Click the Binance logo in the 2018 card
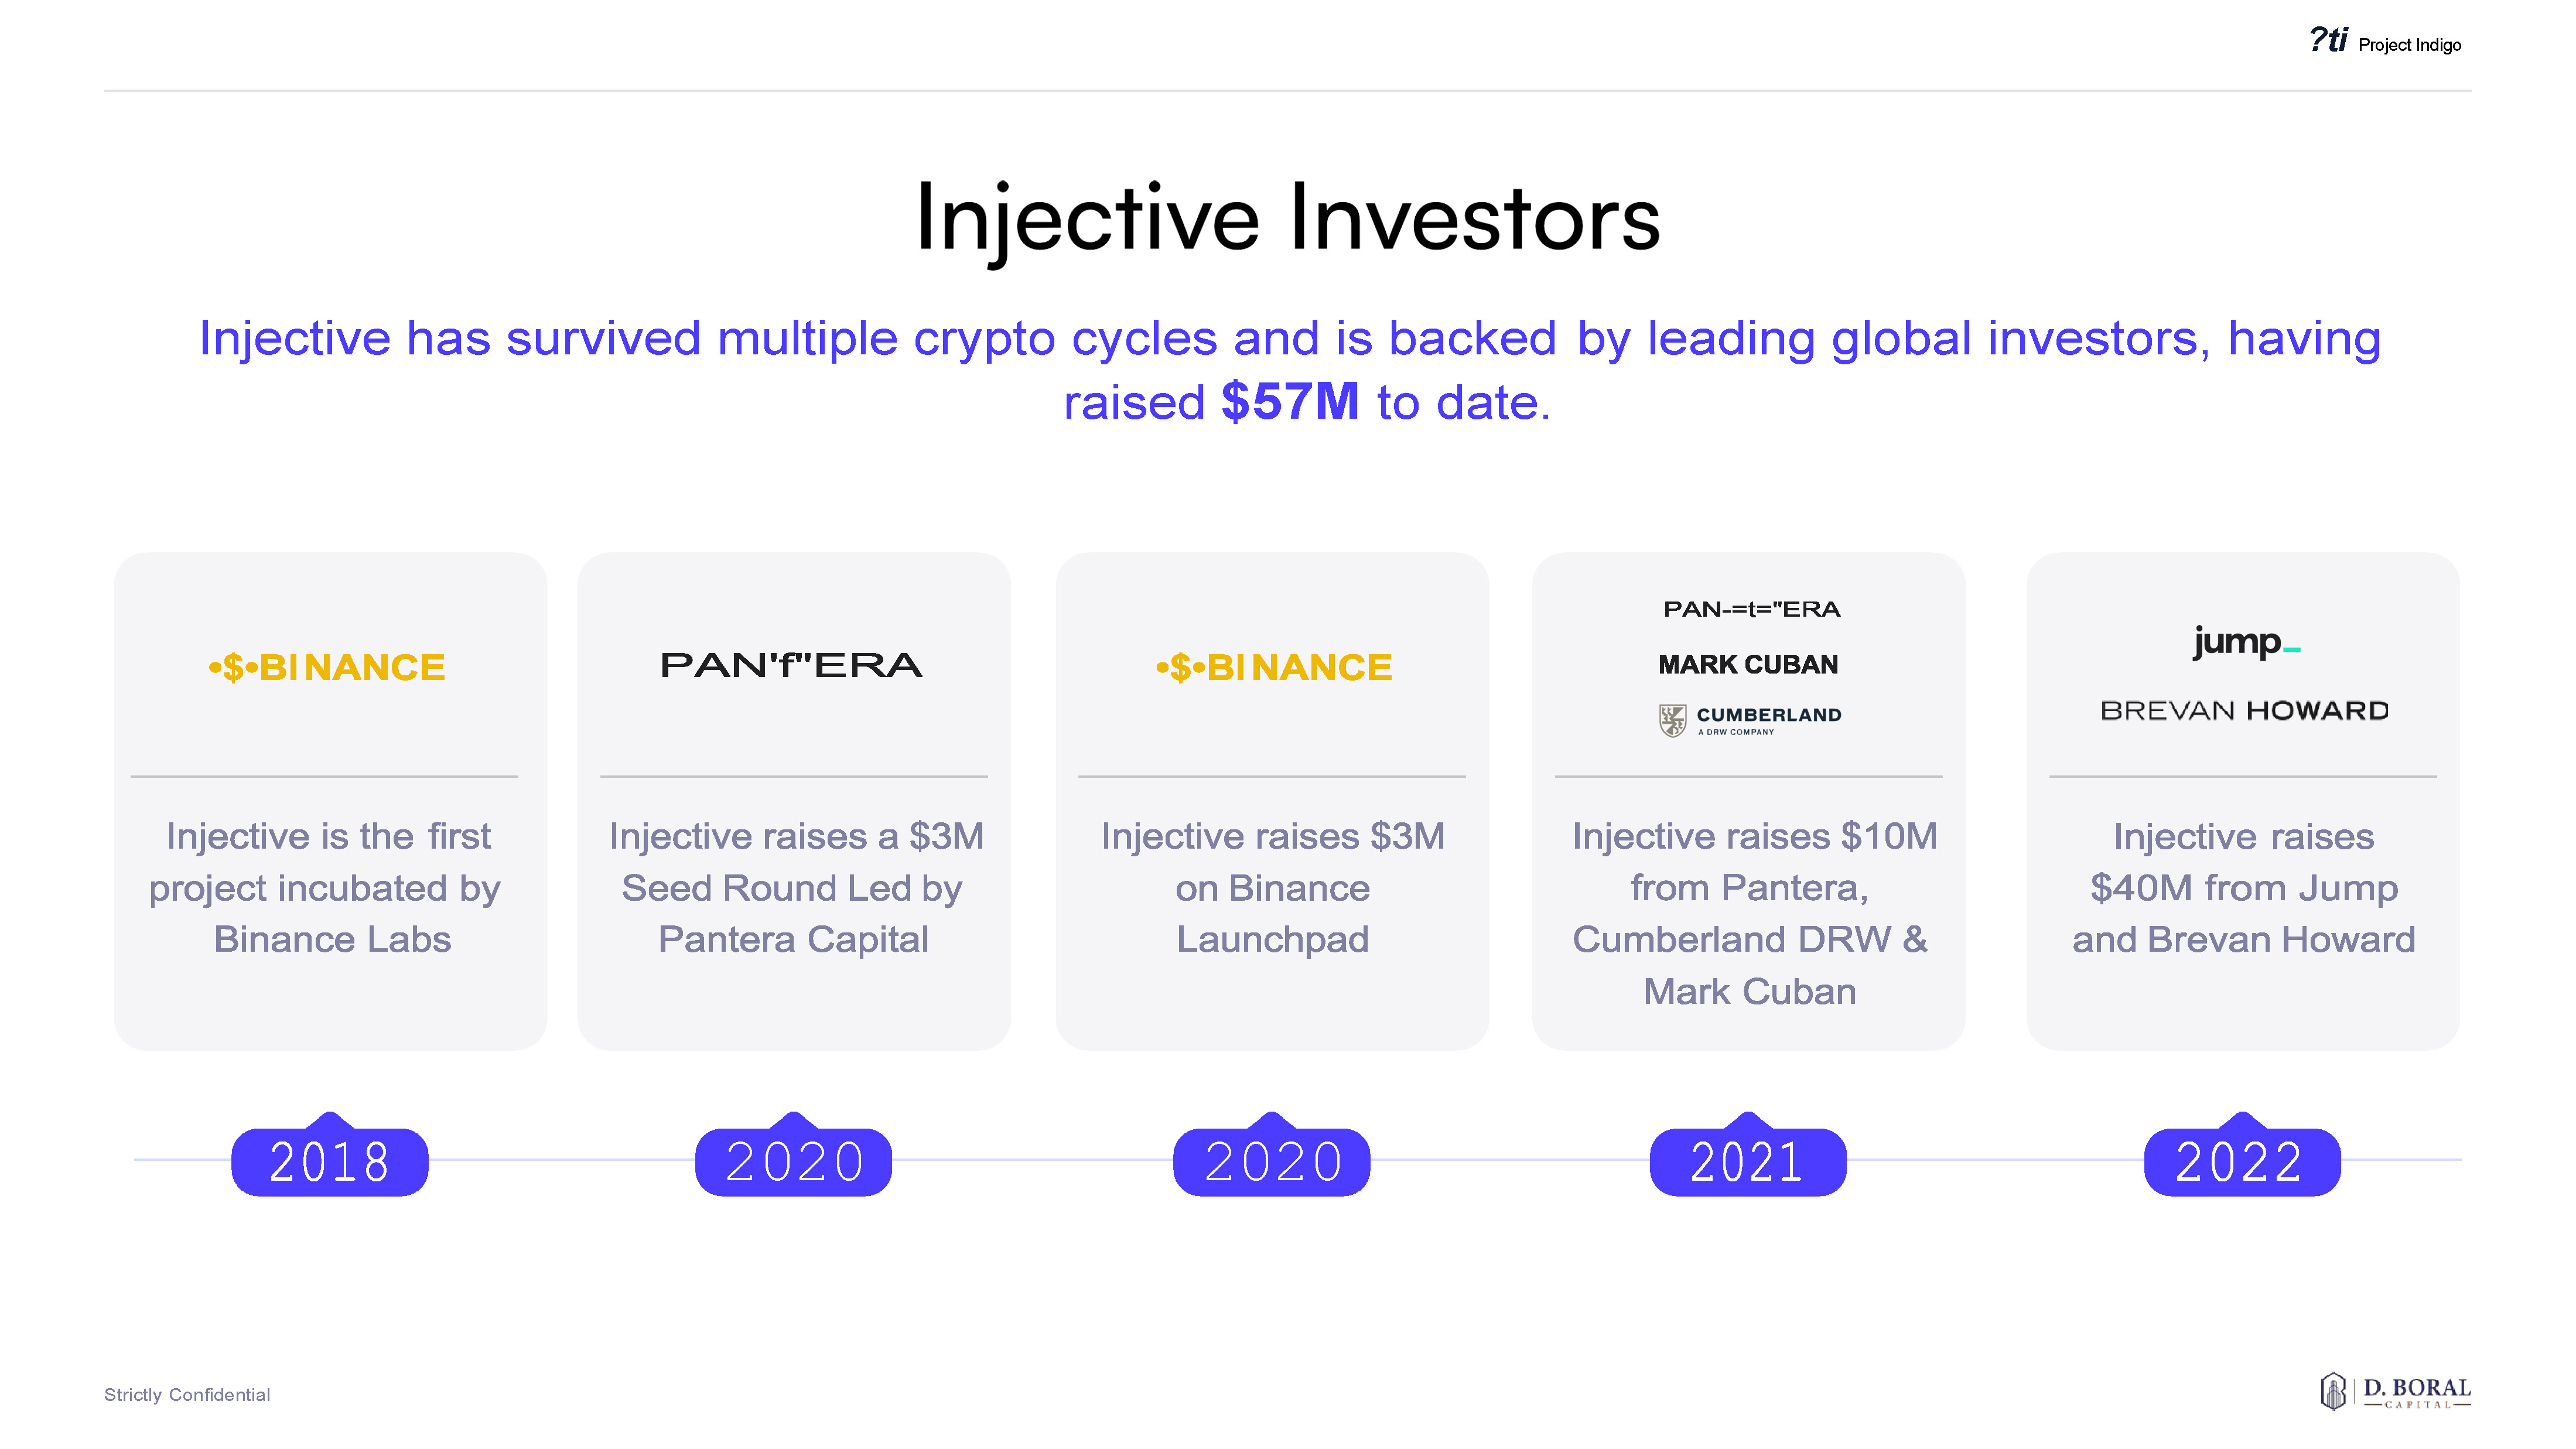The image size is (2576, 1449). pyautogui.click(x=327, y=667)
